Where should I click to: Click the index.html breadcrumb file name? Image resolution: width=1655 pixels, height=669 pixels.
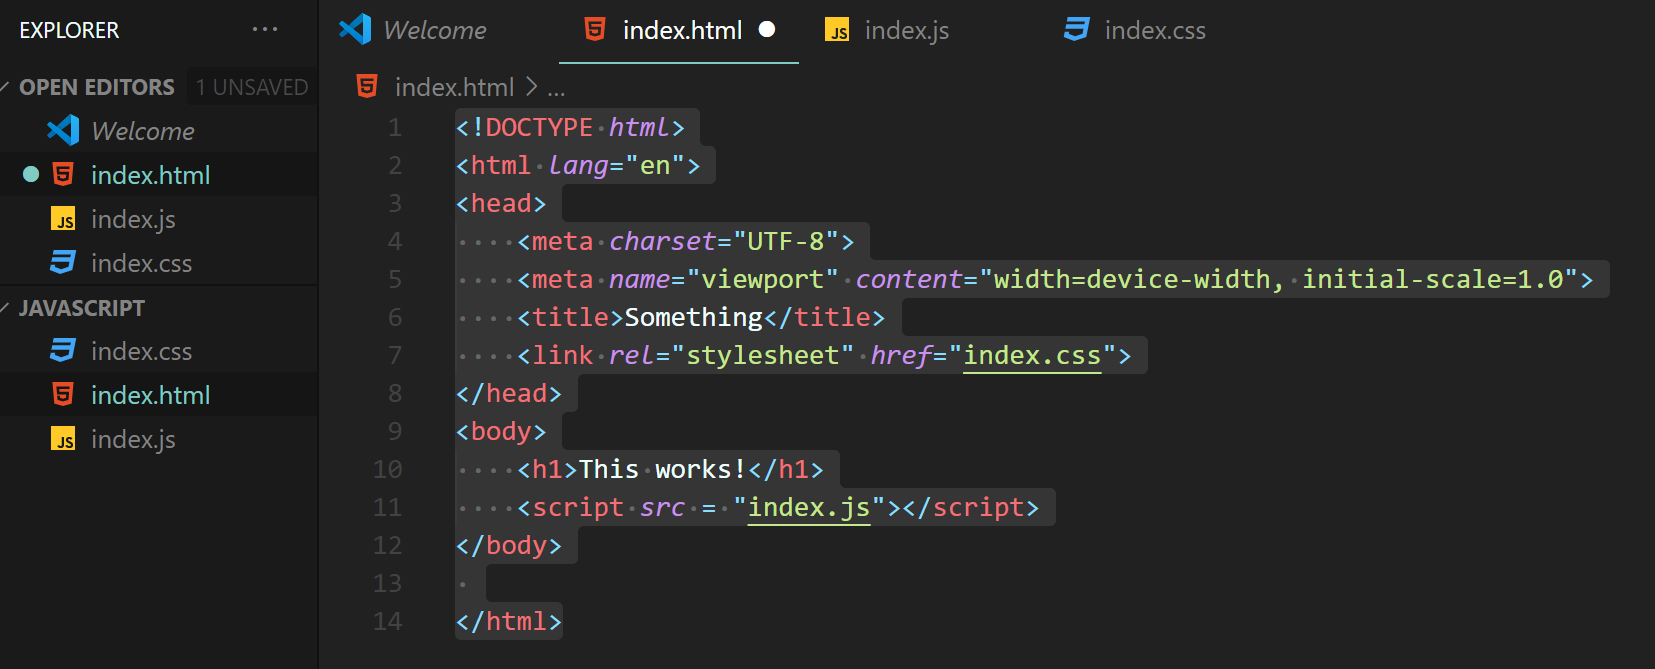pyautogui.click(x=454, y=87)
